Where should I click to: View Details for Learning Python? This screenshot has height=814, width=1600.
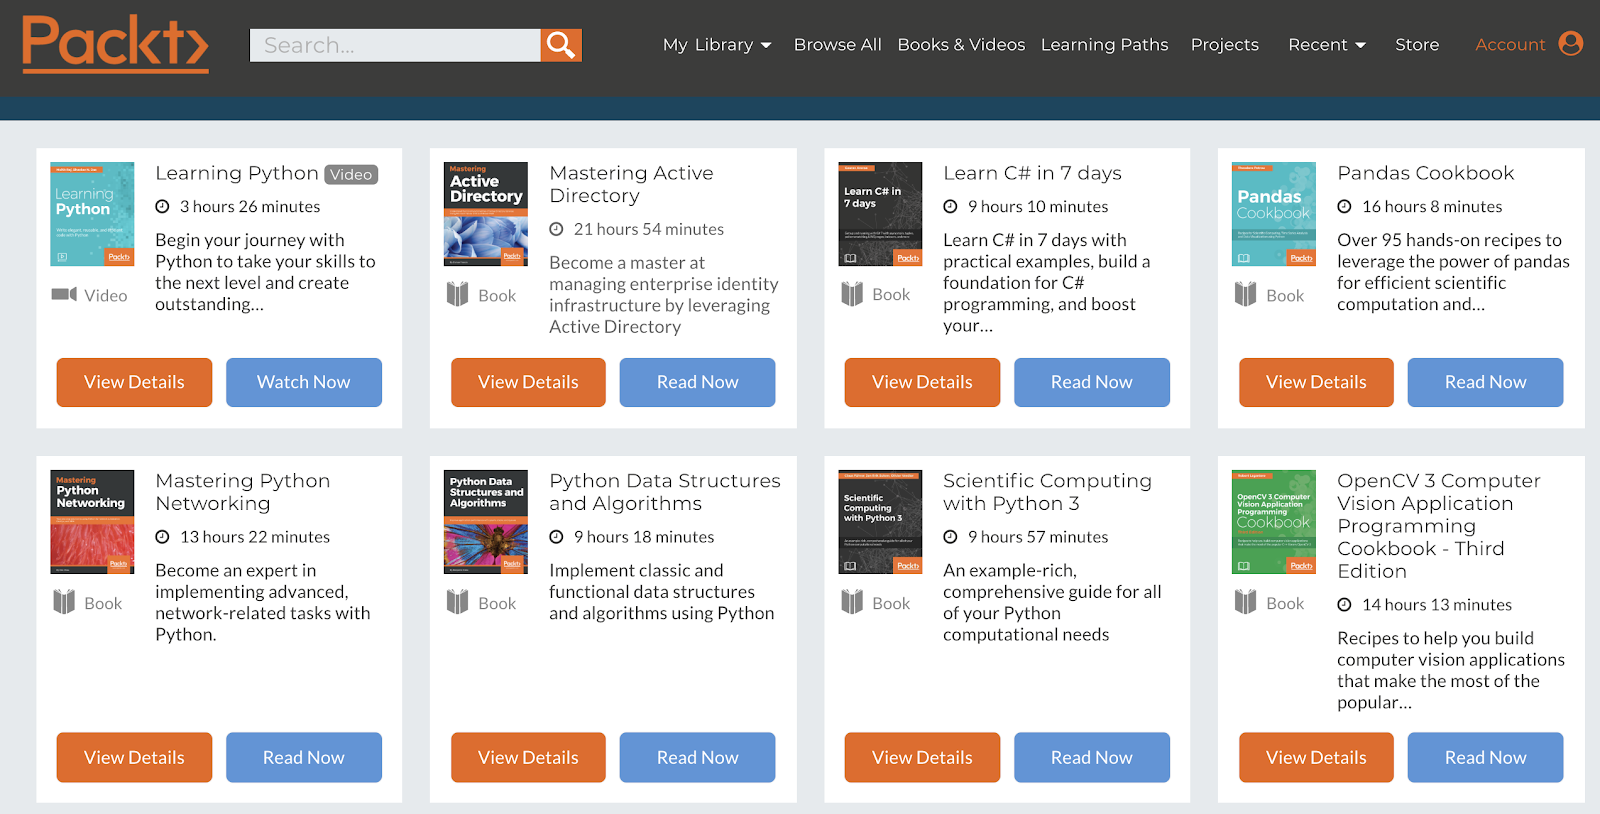point(134,382)
